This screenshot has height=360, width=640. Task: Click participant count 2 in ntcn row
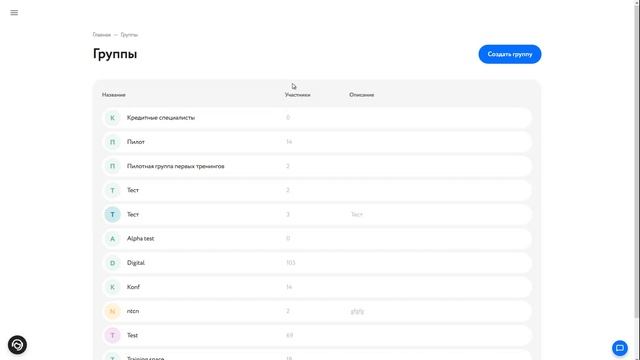coord(288,311)
